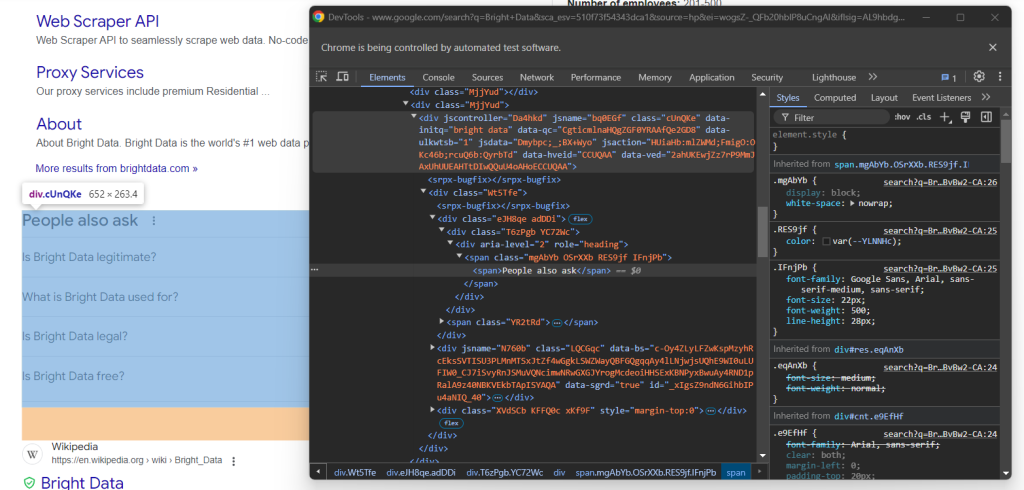Click More results from brightdata.com link
The width and height of the screenshot is (1024, 490).
tap(116, 169)
